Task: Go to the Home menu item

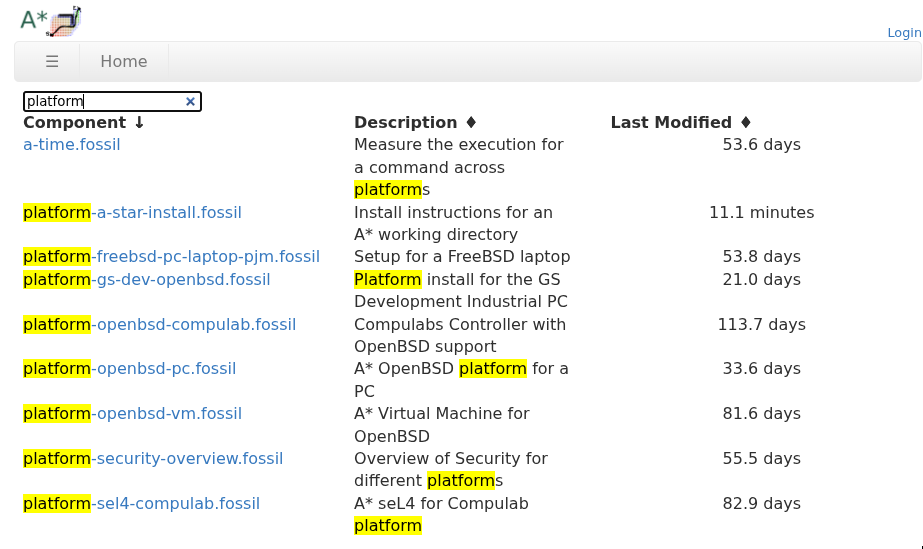Action: pos(124,62)
